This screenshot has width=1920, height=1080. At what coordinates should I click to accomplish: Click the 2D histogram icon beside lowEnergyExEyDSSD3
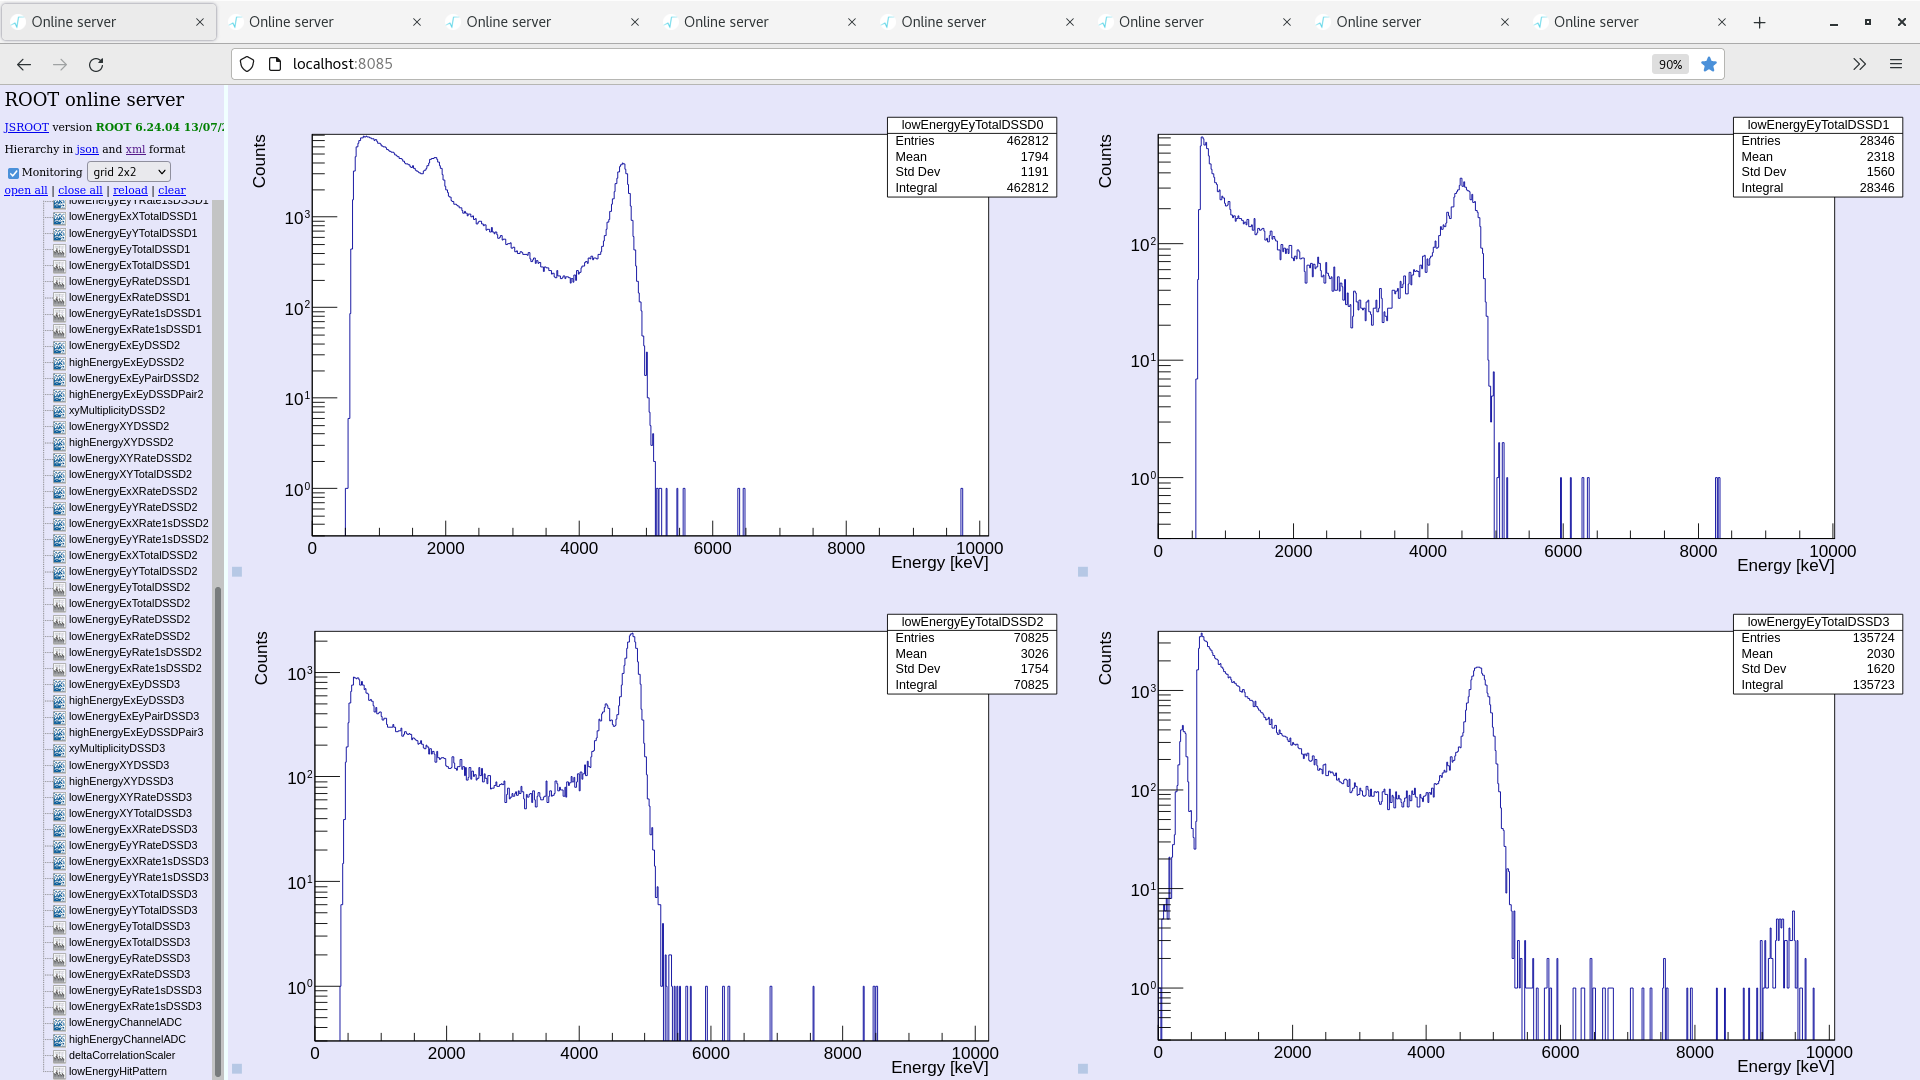[x=59, y=685]
